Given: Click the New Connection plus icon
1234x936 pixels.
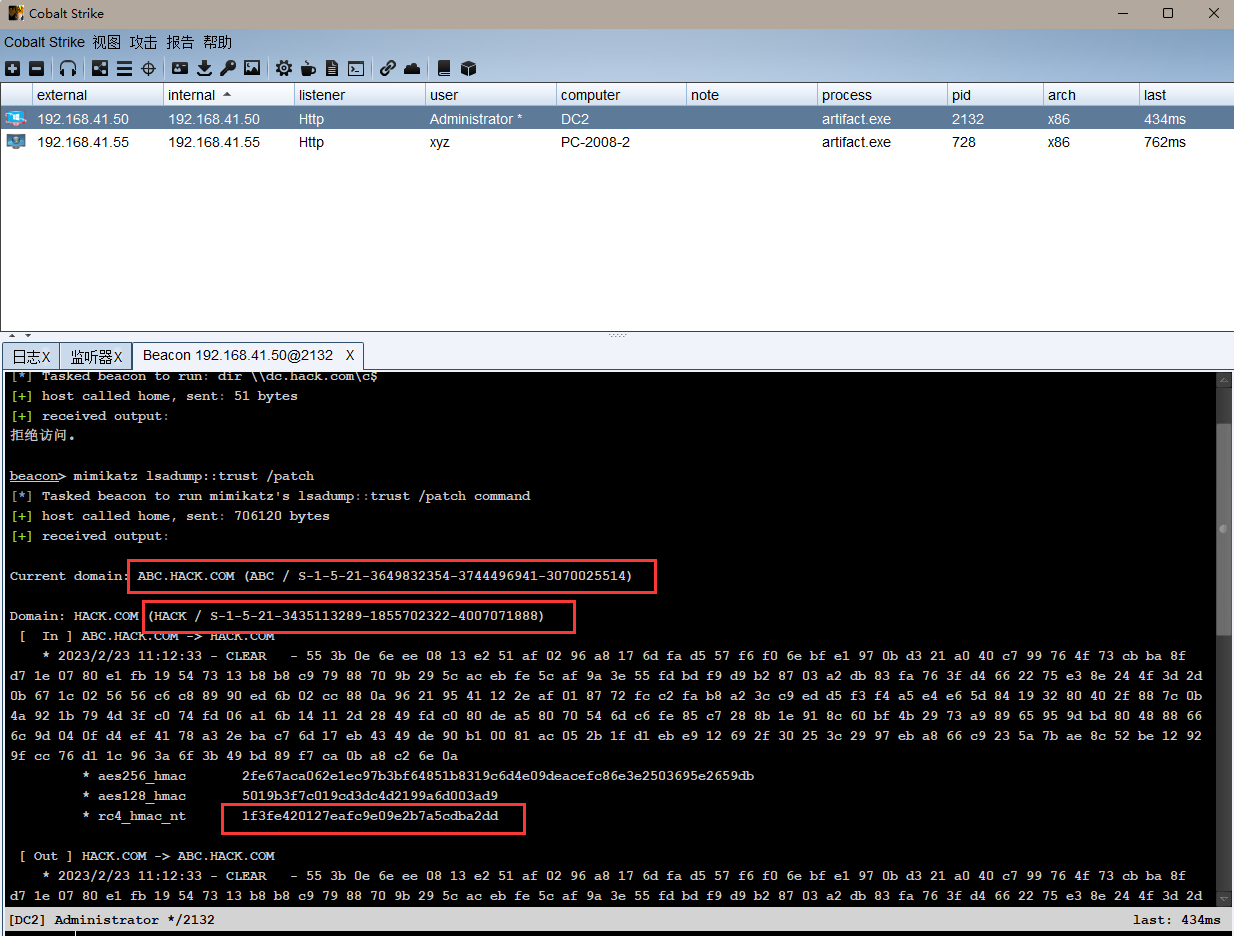Looking at the screenshot, I should point(12,68).
